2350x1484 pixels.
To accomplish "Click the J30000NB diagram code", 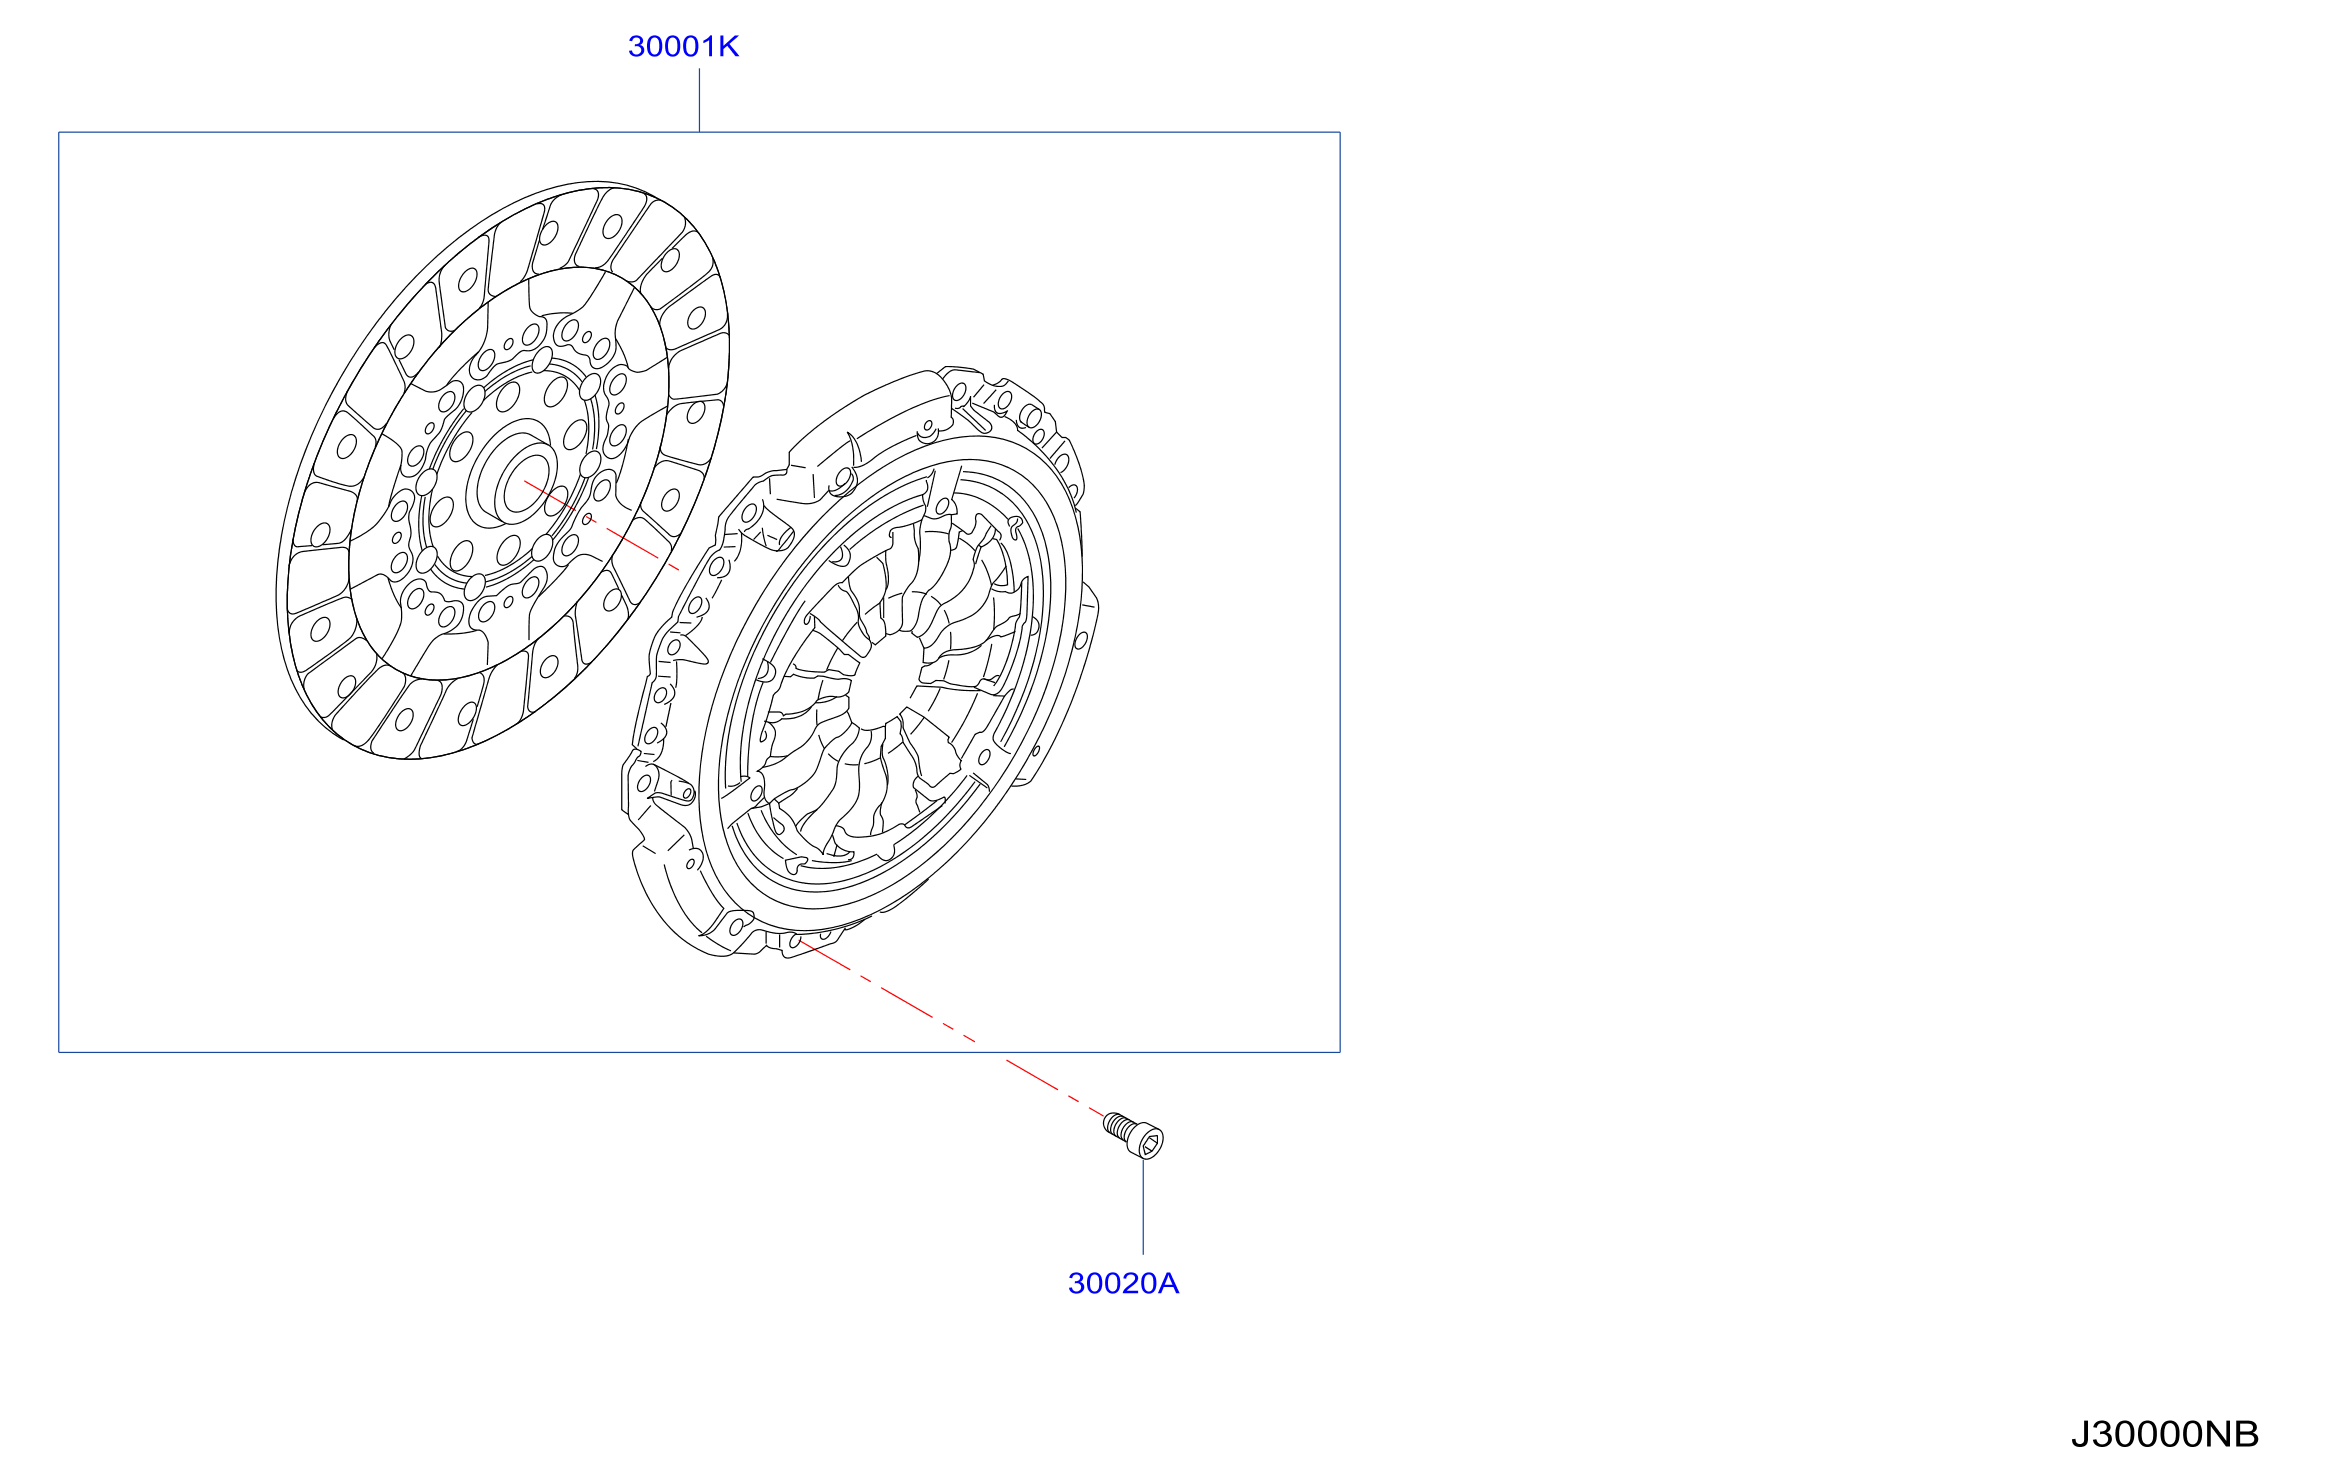I will [x=2164, y=1434].
